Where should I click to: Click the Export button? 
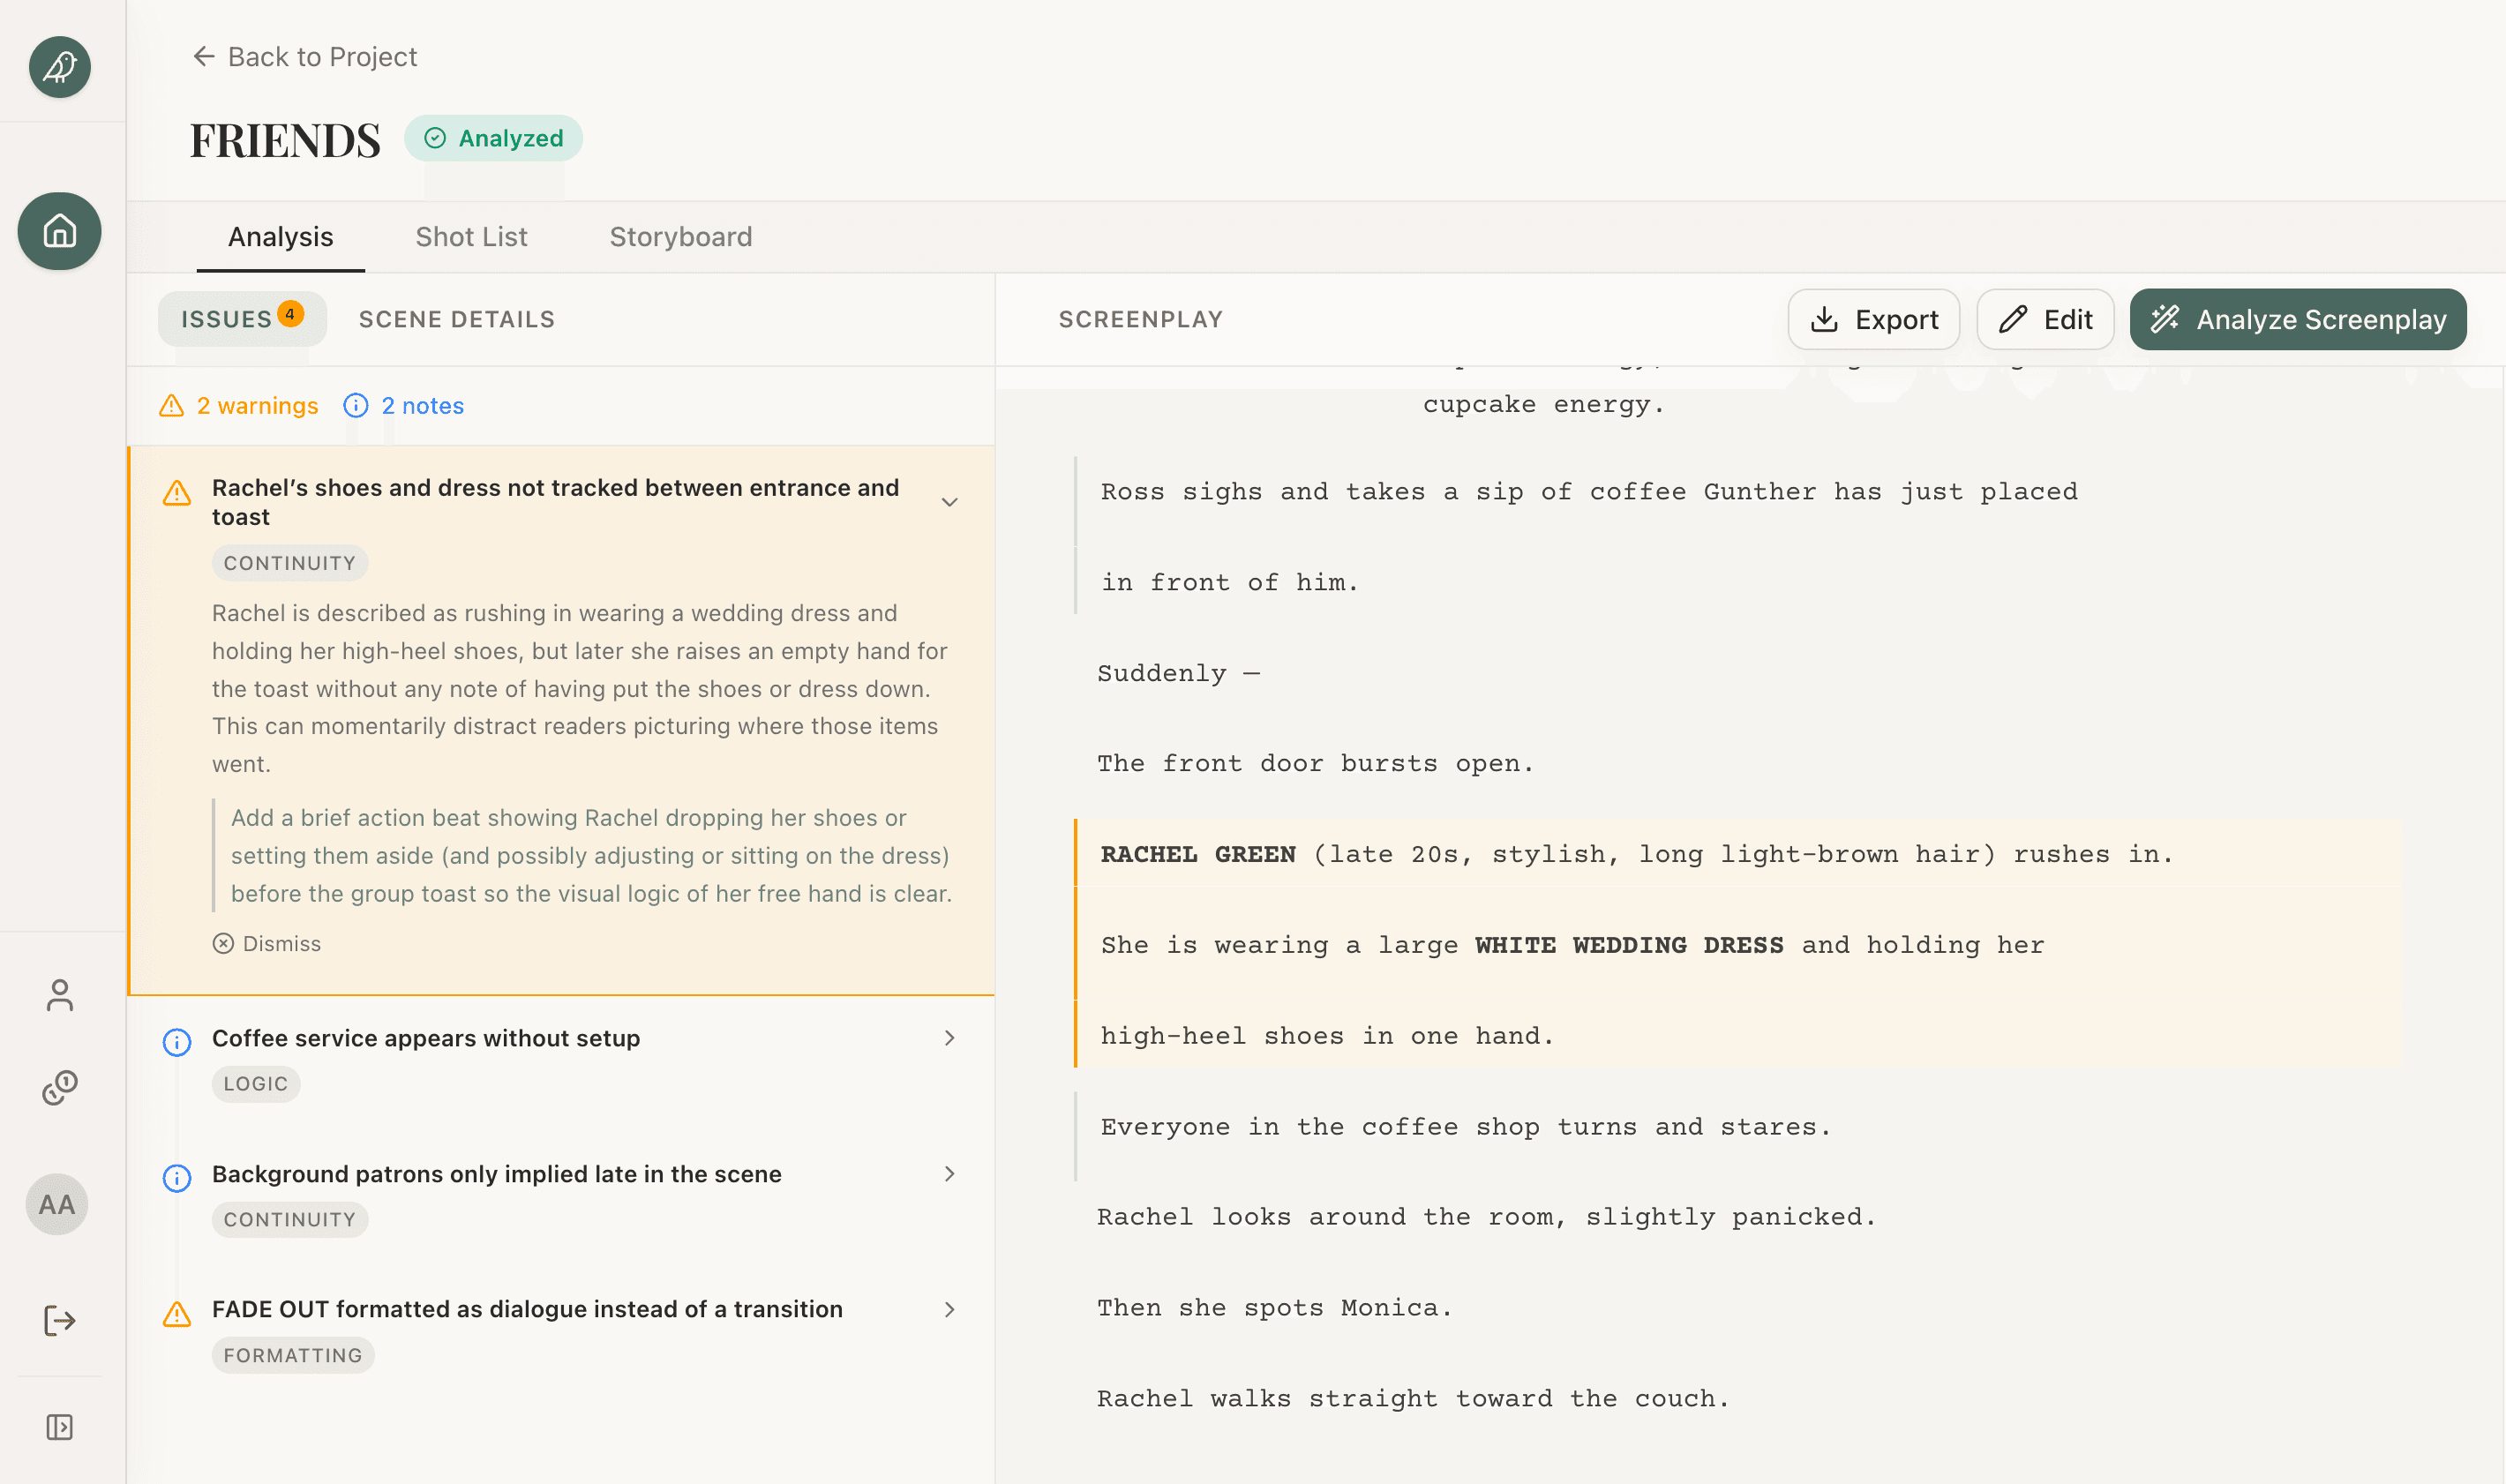tap(1873, 319)
